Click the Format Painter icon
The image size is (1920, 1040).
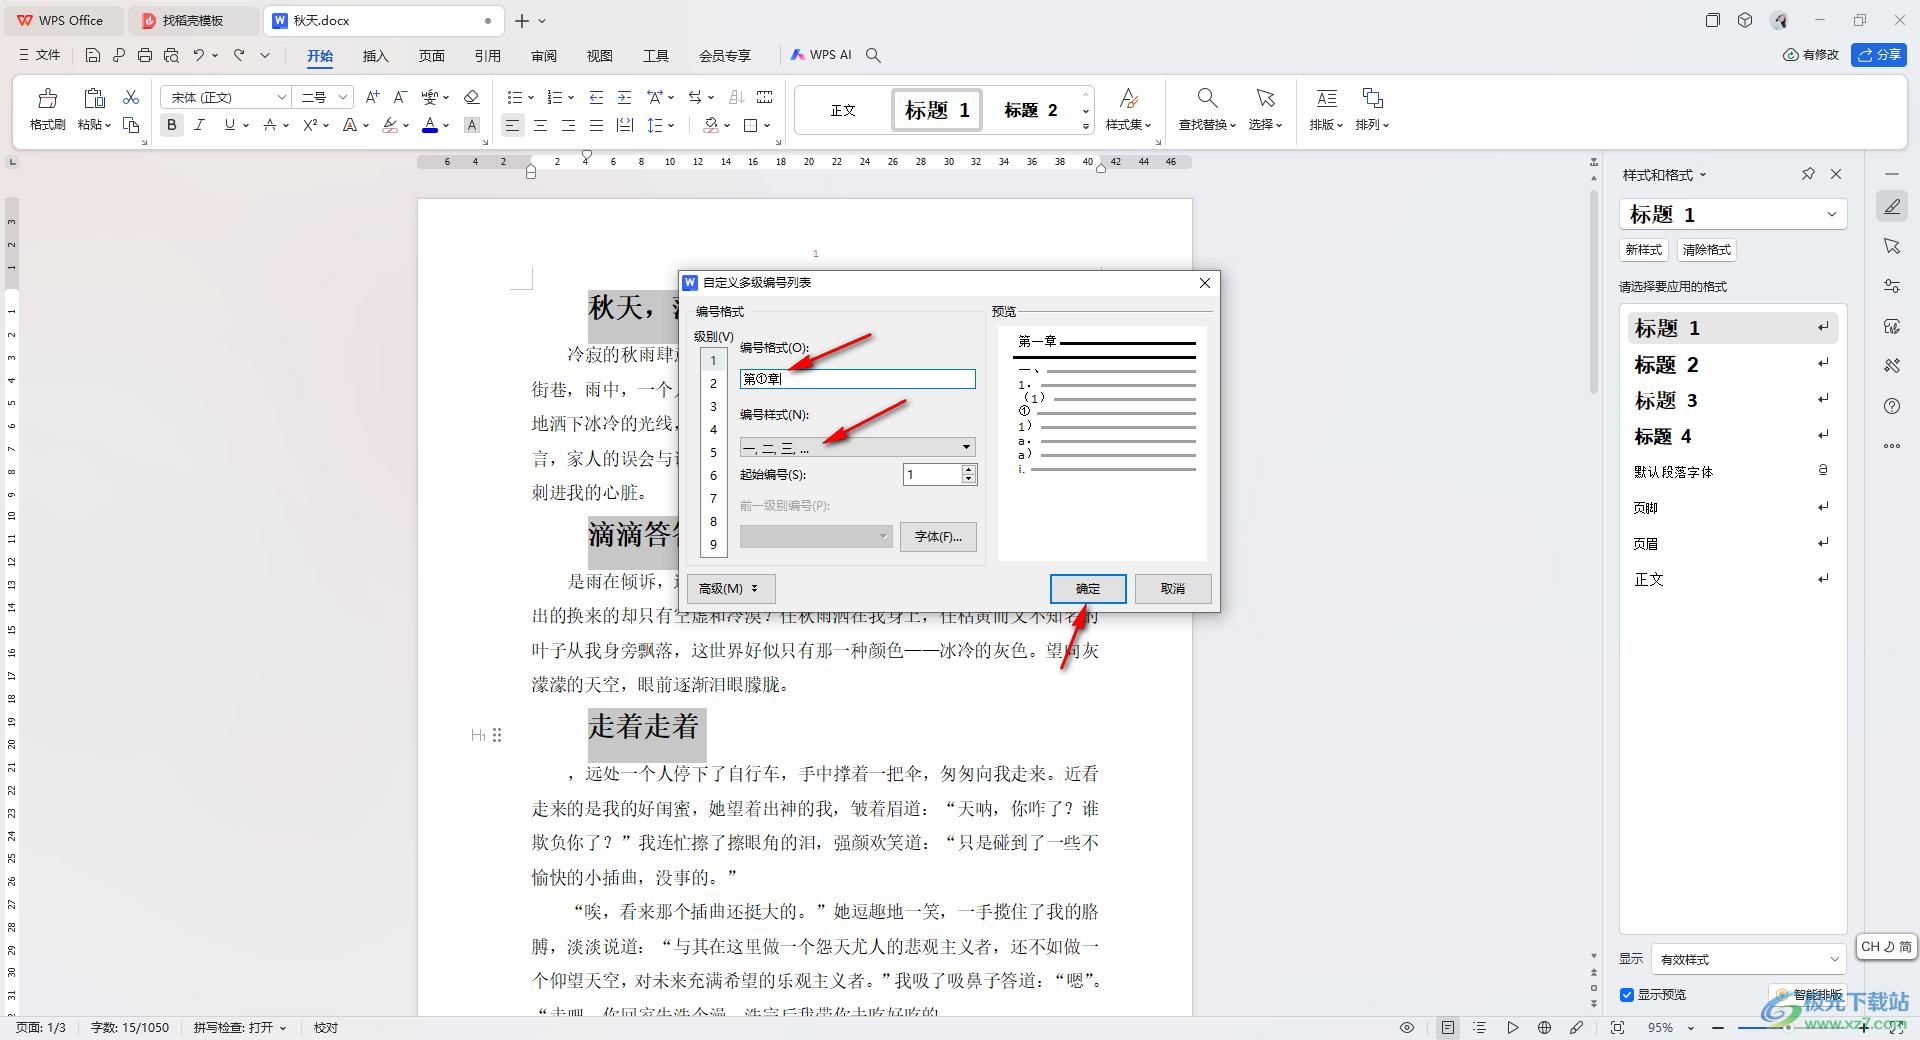pos(47,108)
